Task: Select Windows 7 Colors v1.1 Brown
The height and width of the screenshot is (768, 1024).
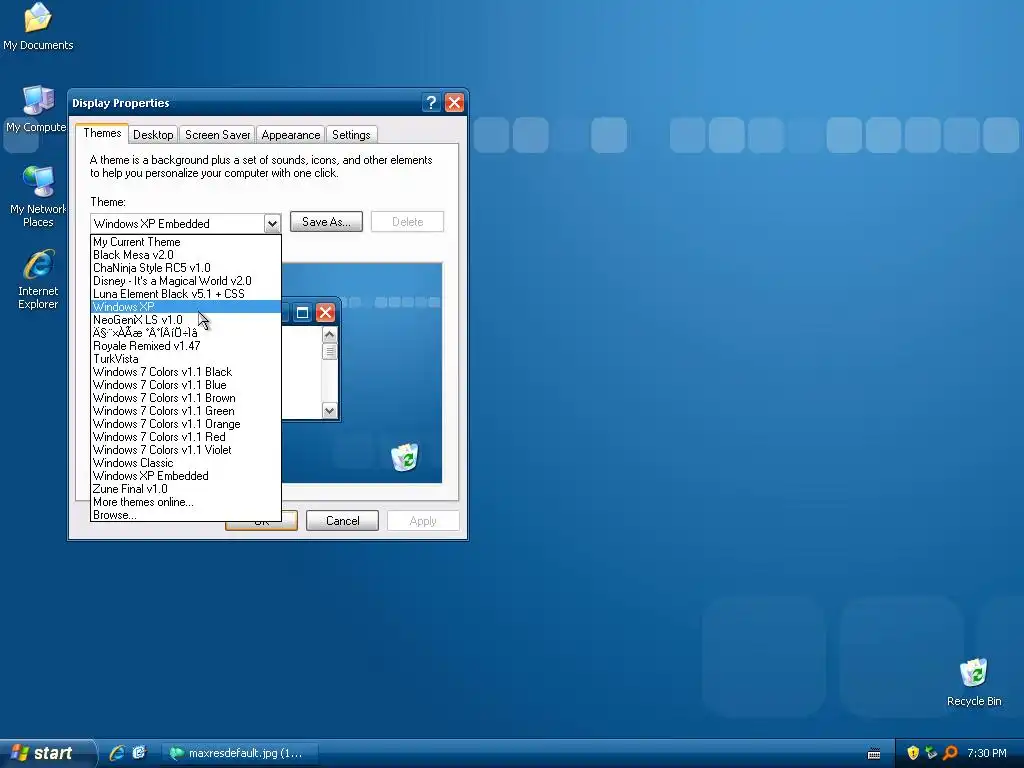Action: coord(186,398)
